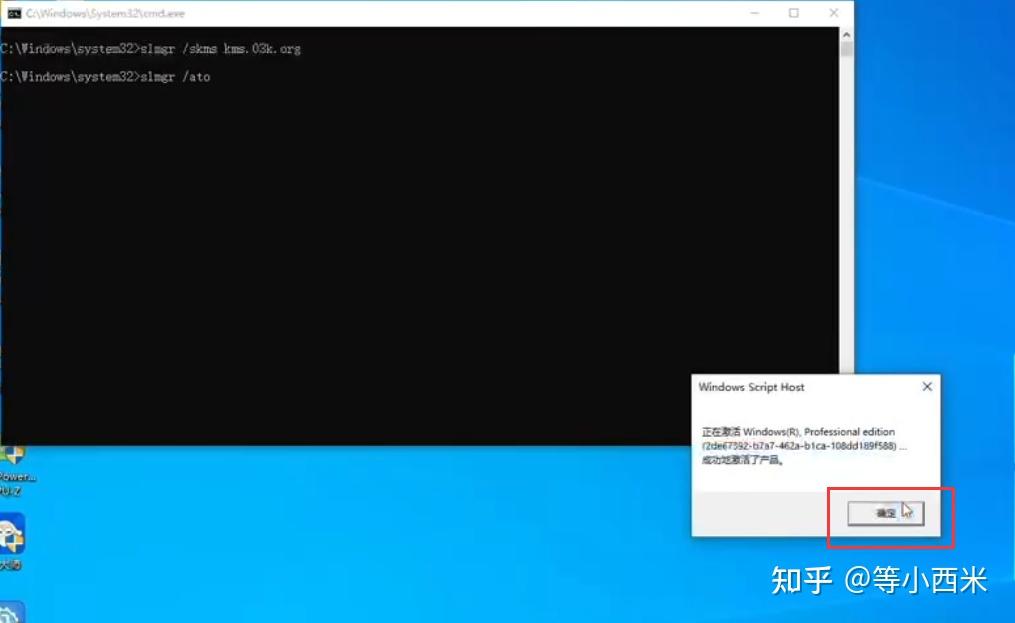Screen dimensions: 1015x623
Task: Click the cmd scrollbar up arrow
Action: (x=846, y=34)
